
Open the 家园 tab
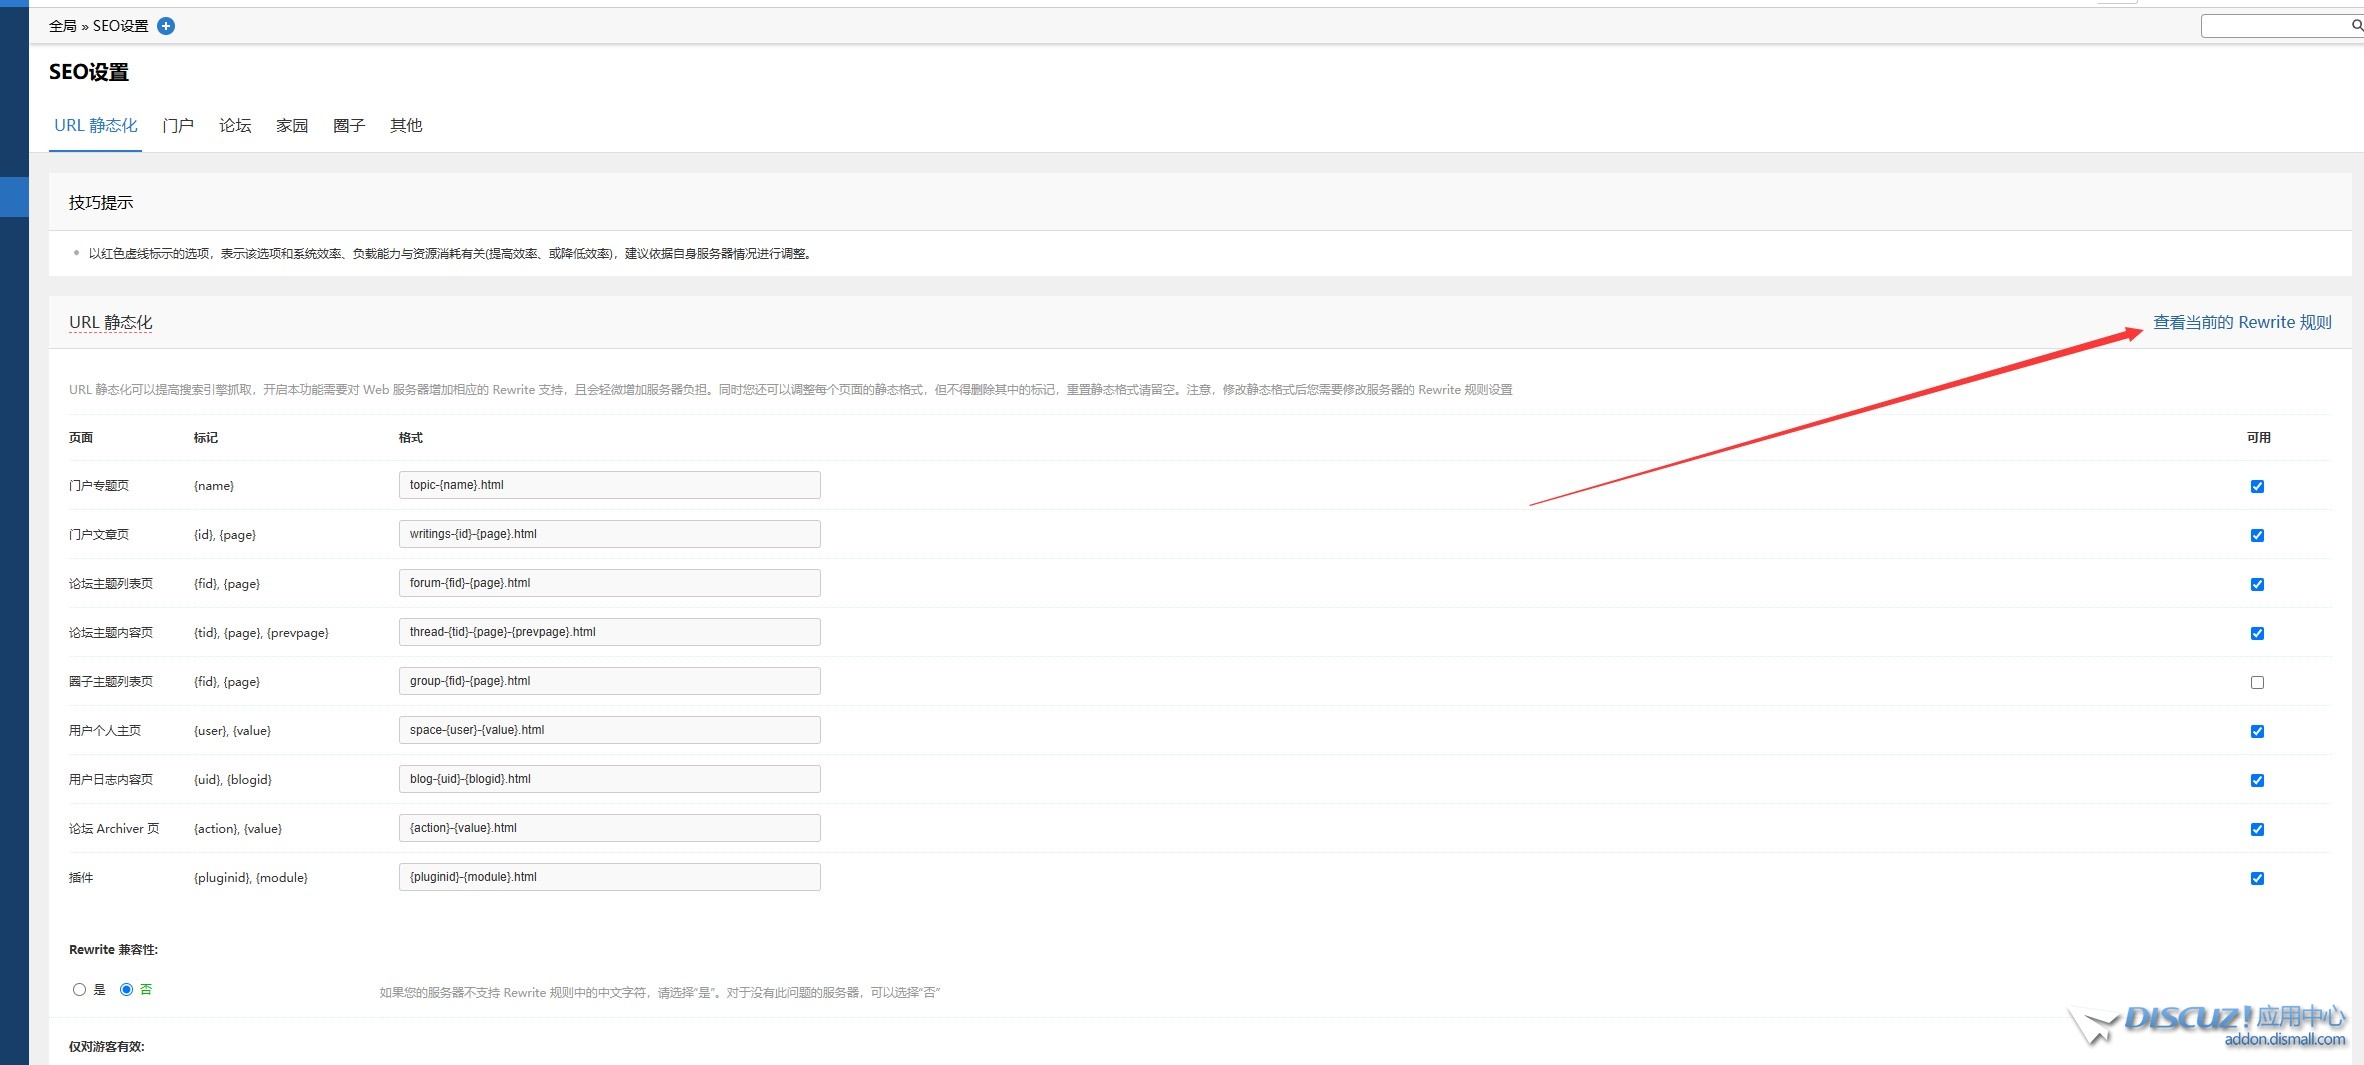point(292,126)
